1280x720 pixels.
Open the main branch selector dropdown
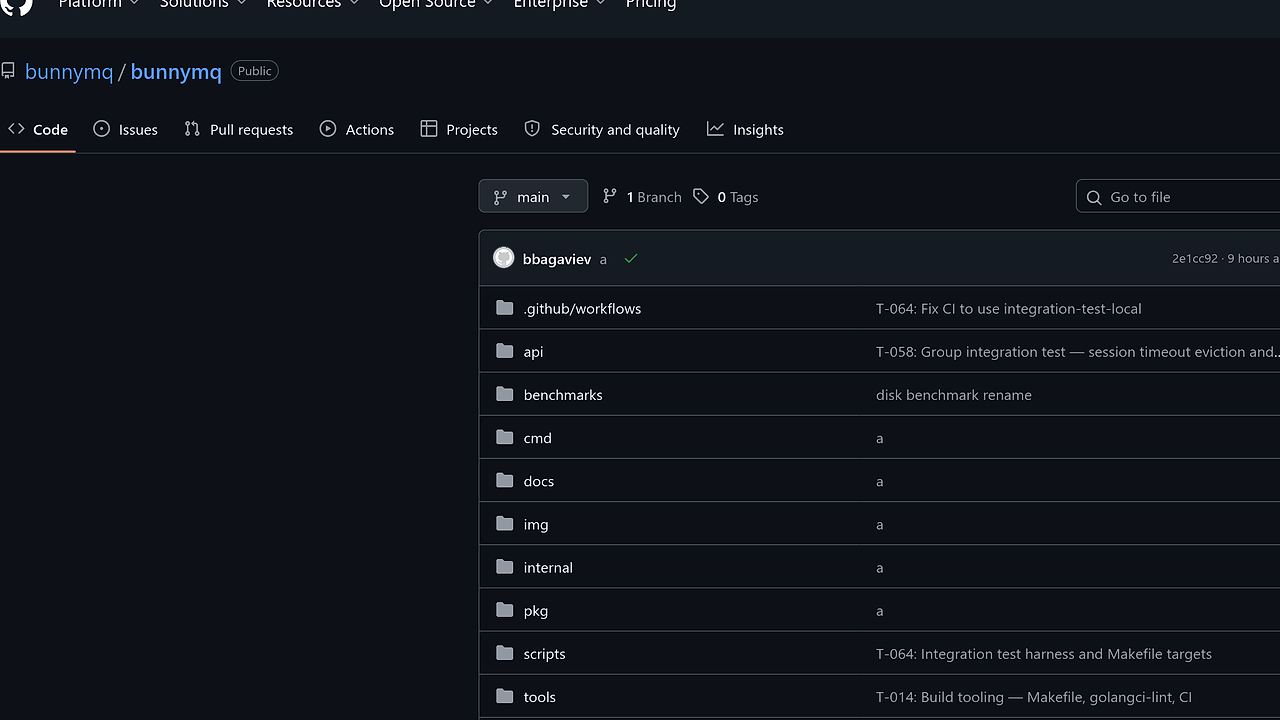pyautogui.click(x=533, y=197)
